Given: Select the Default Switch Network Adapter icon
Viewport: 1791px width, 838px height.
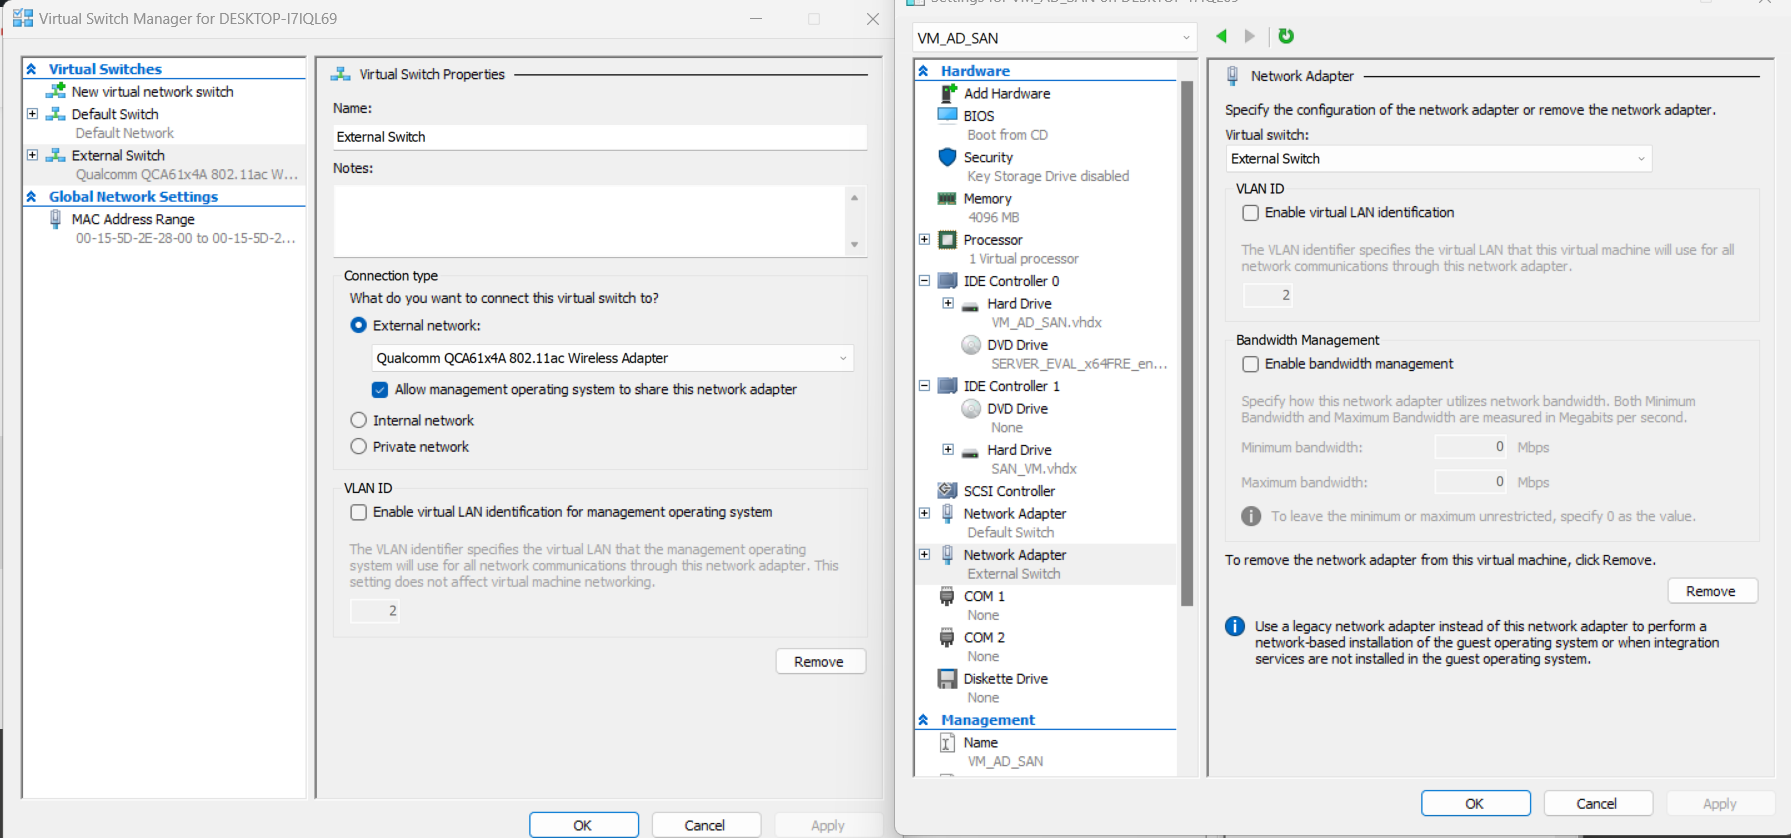Looking at the screenshot, I should coord(947,513).
